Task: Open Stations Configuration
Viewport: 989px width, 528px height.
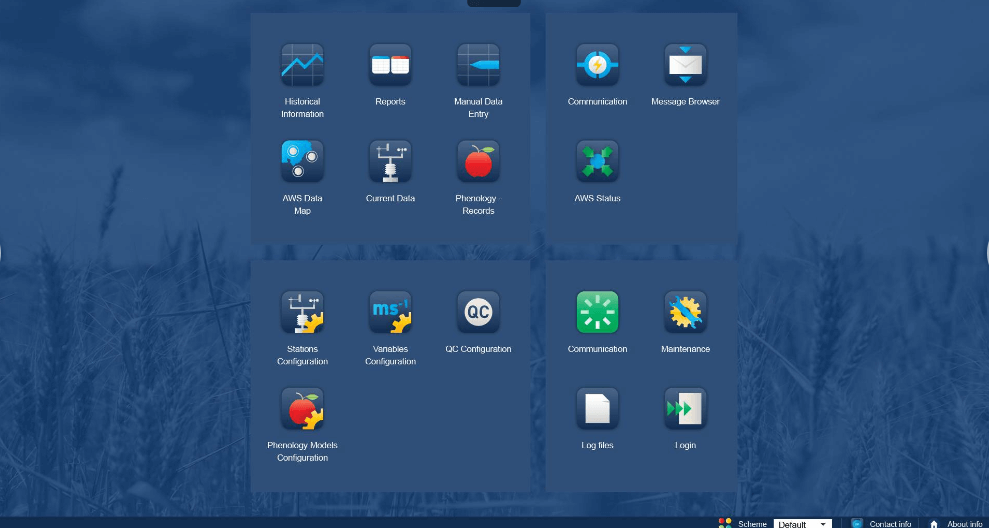Action: (302, 312)
